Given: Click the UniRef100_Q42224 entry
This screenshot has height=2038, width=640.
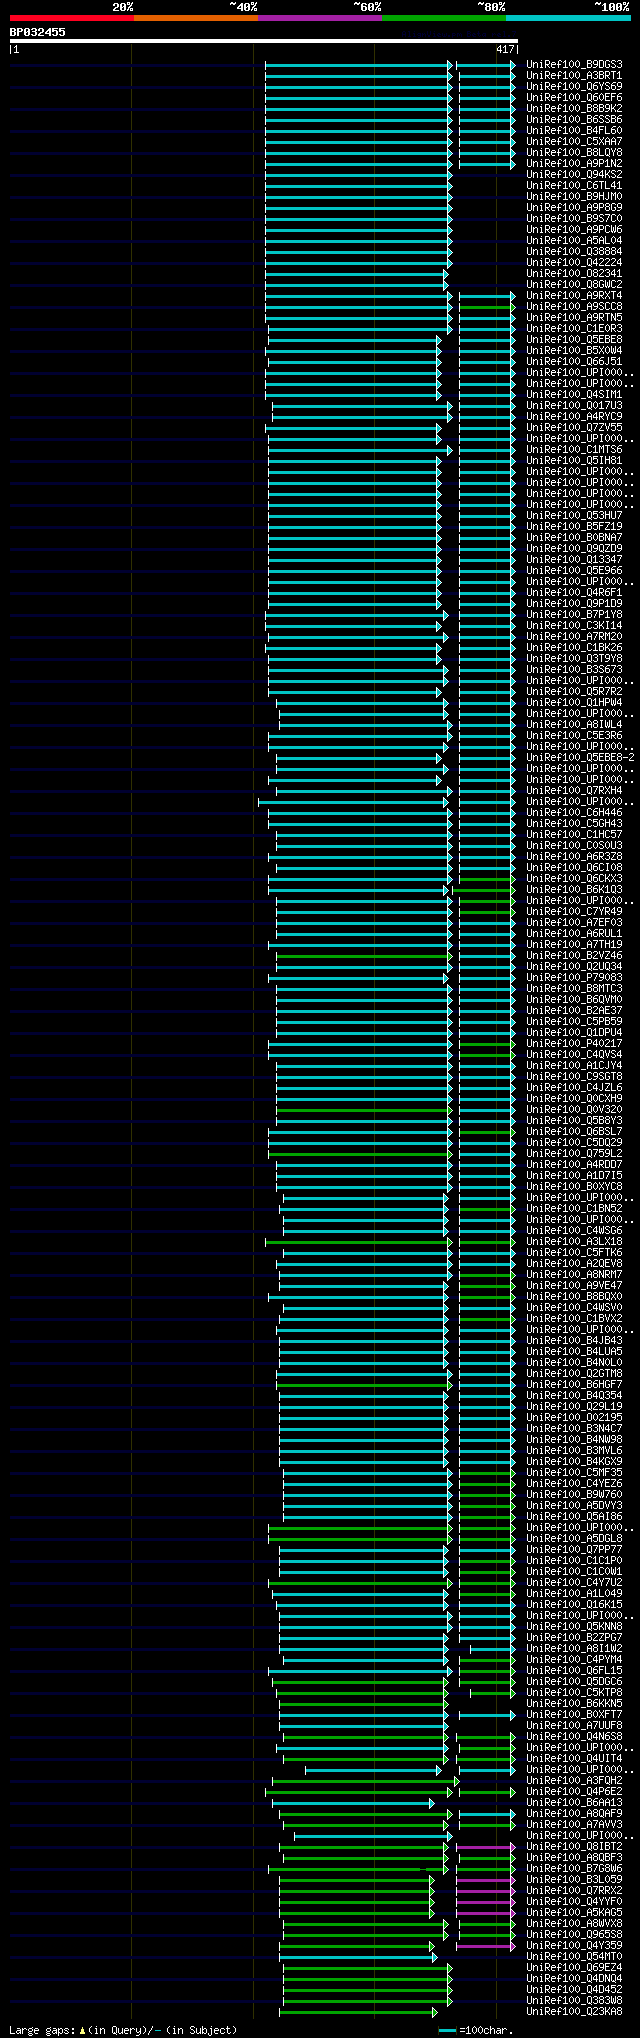Looking at the screenshot, I should point(574,262).
